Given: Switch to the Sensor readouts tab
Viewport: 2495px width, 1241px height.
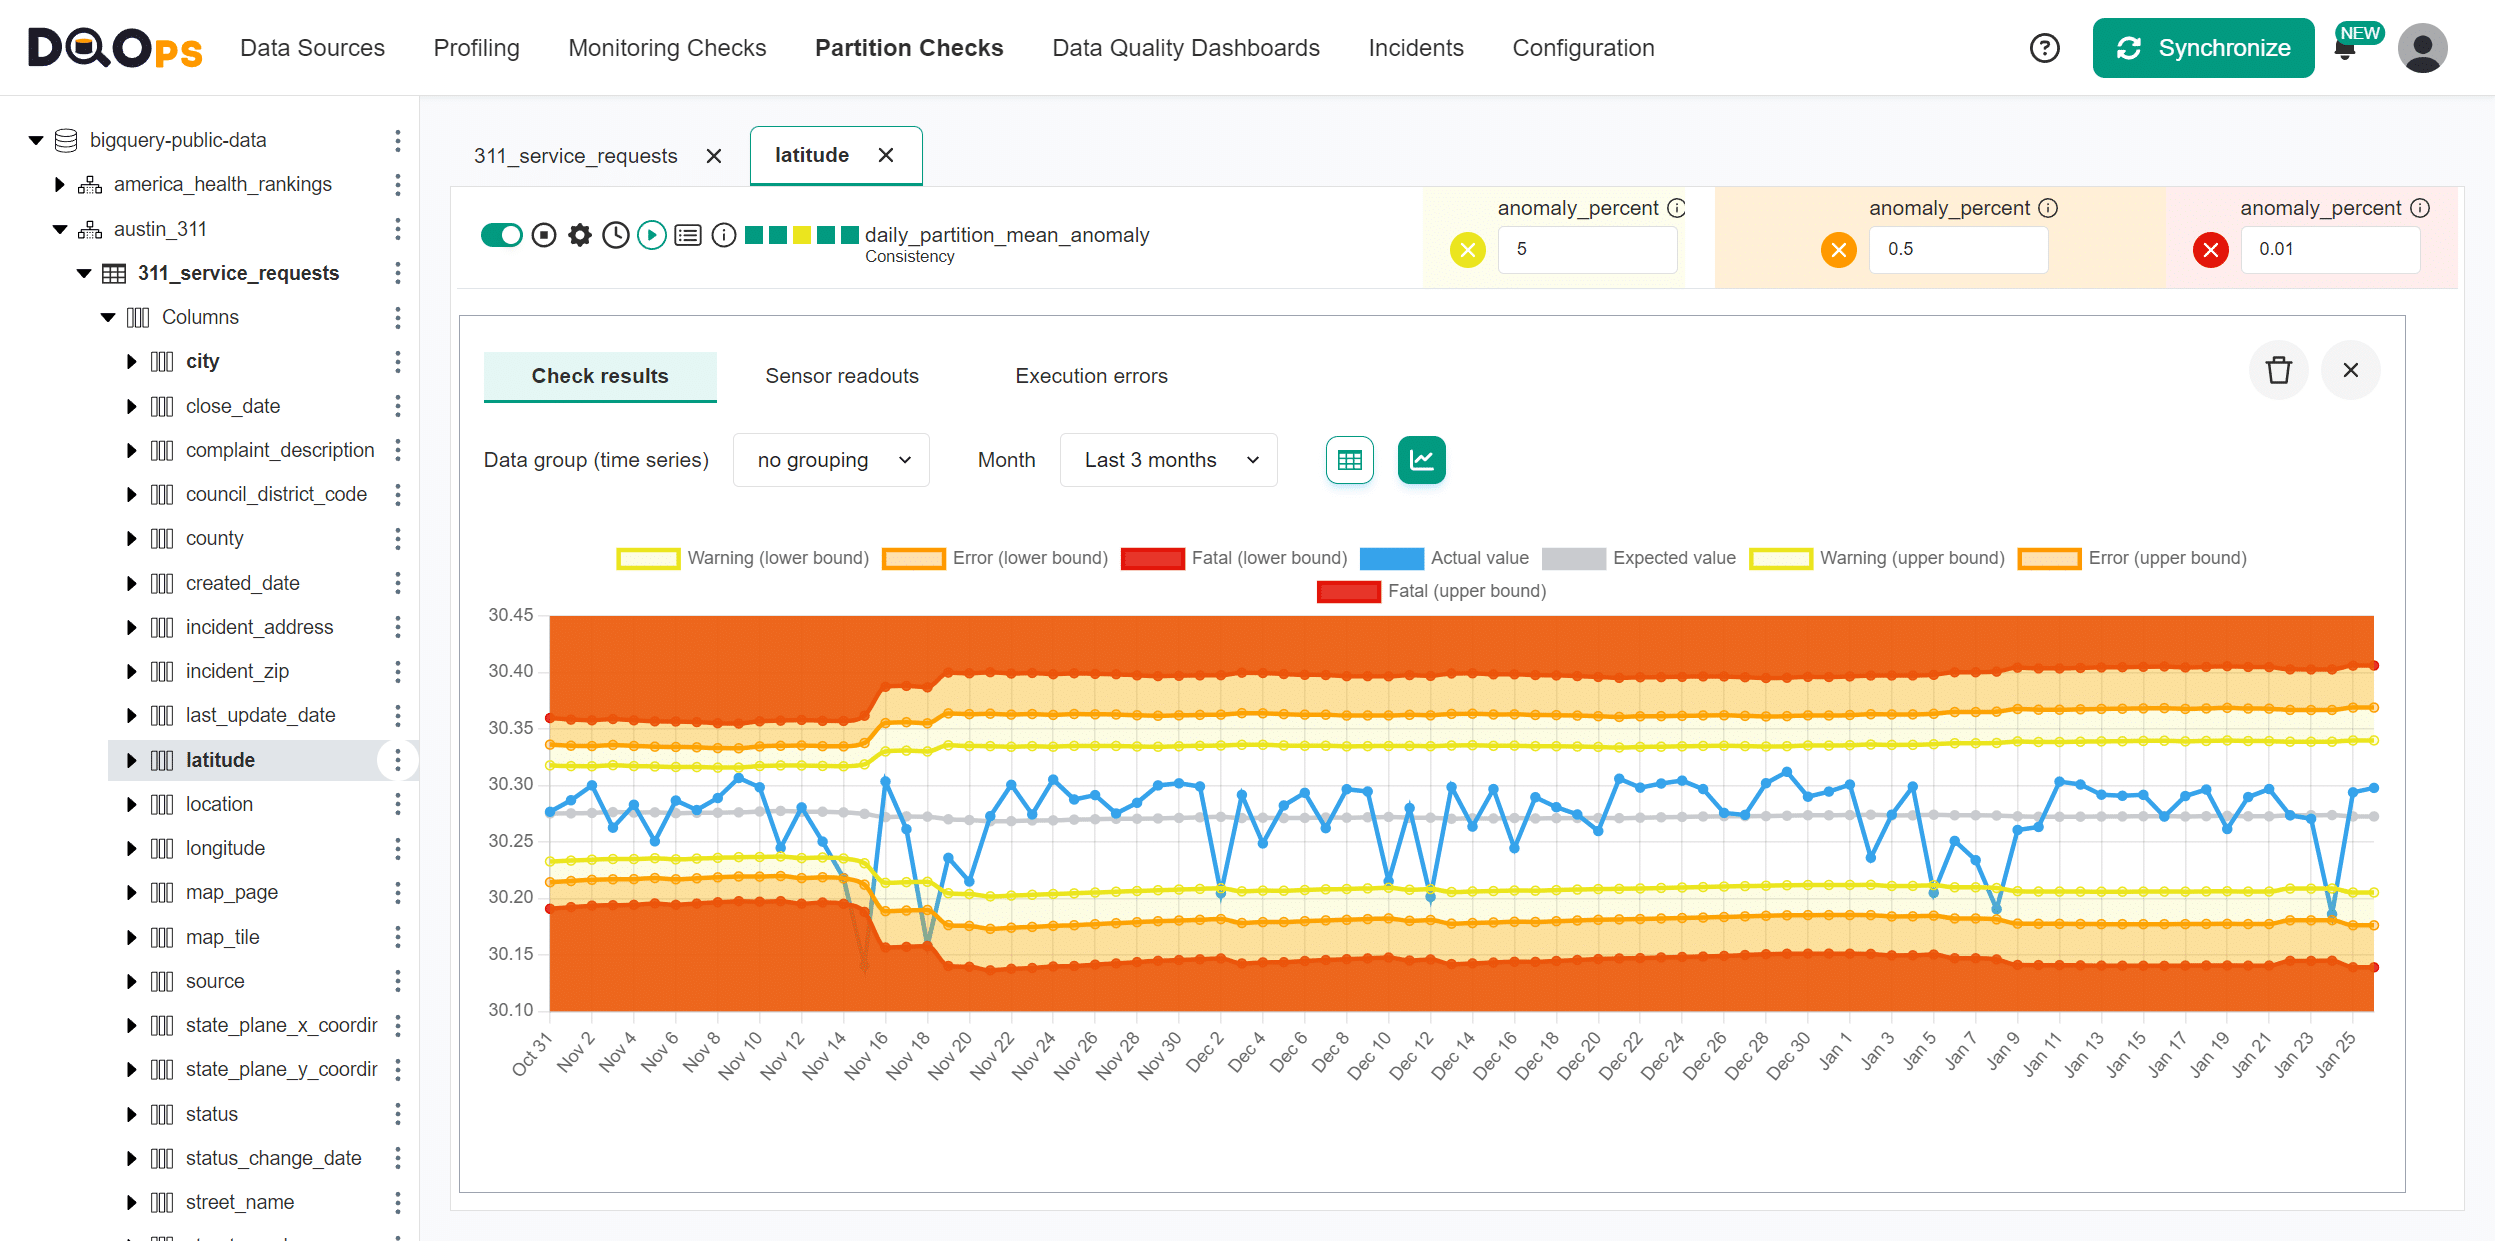Looking at the screenshot, I should (x=842, y=376).
